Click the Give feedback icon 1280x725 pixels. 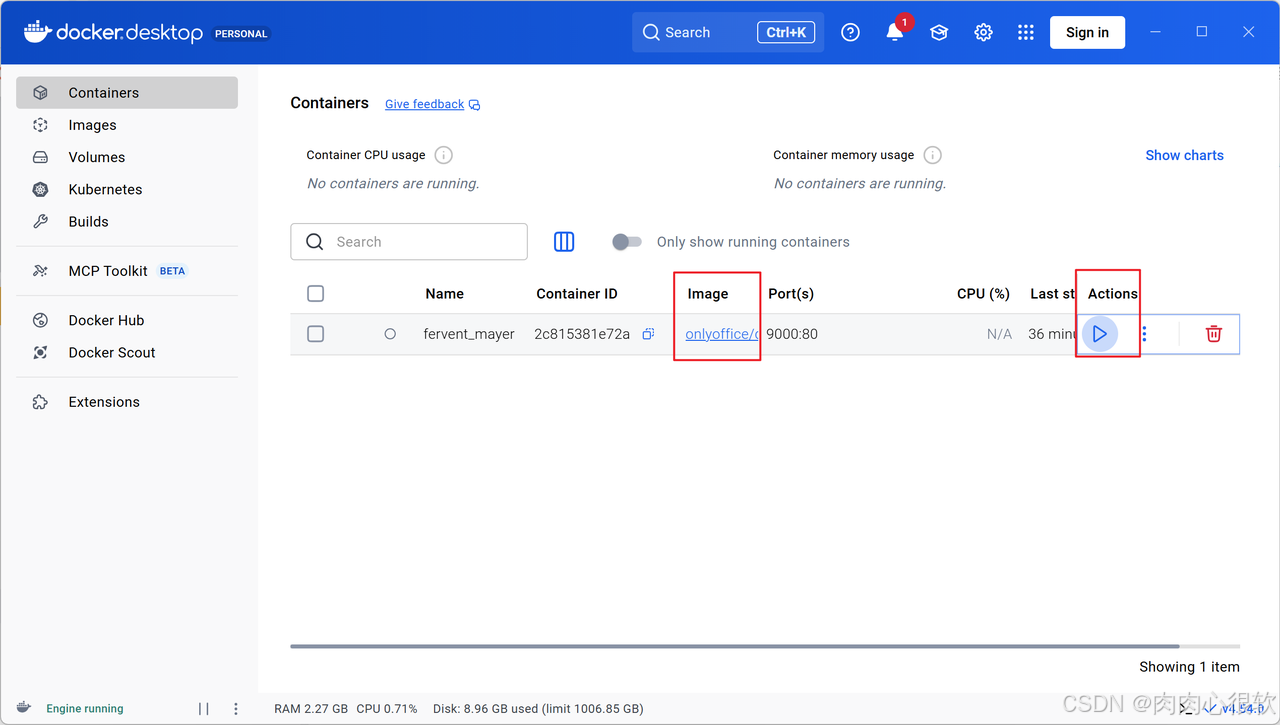tap(475, 105)
